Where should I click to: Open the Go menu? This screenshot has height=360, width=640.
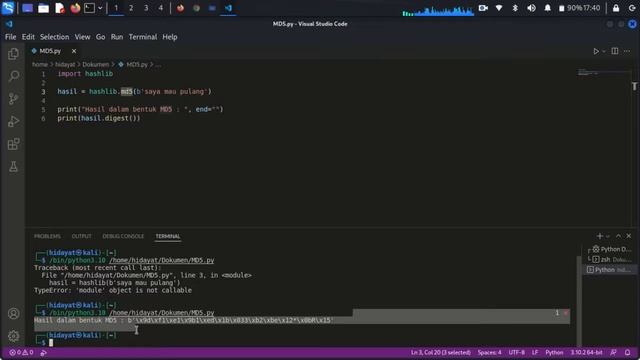click(100, 37)
